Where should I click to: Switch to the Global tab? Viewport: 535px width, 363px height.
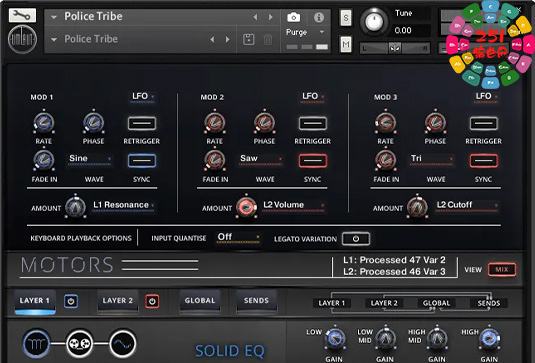[x=200, y=301]
